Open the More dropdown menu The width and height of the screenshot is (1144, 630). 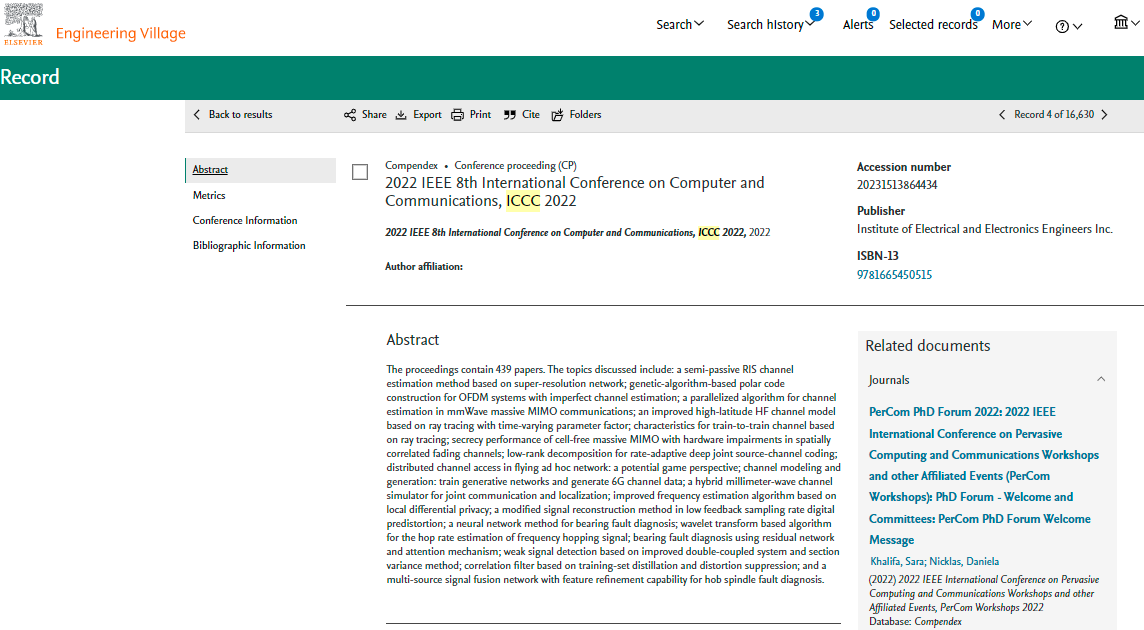tap(1012, 25)
